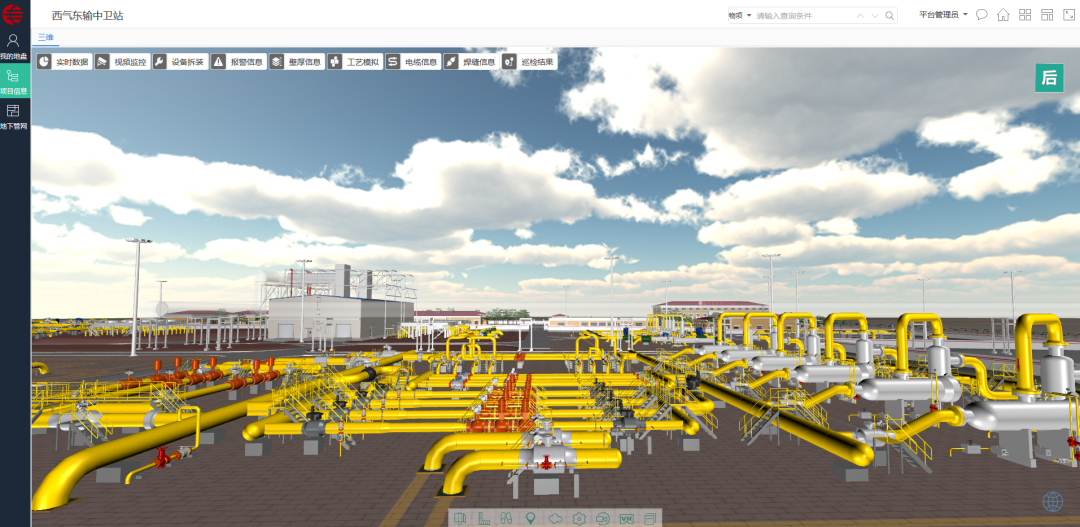The image size is (1080, 527).
Task: Toggle fullscreen with the expand icon
Action: pos(1069,15)
